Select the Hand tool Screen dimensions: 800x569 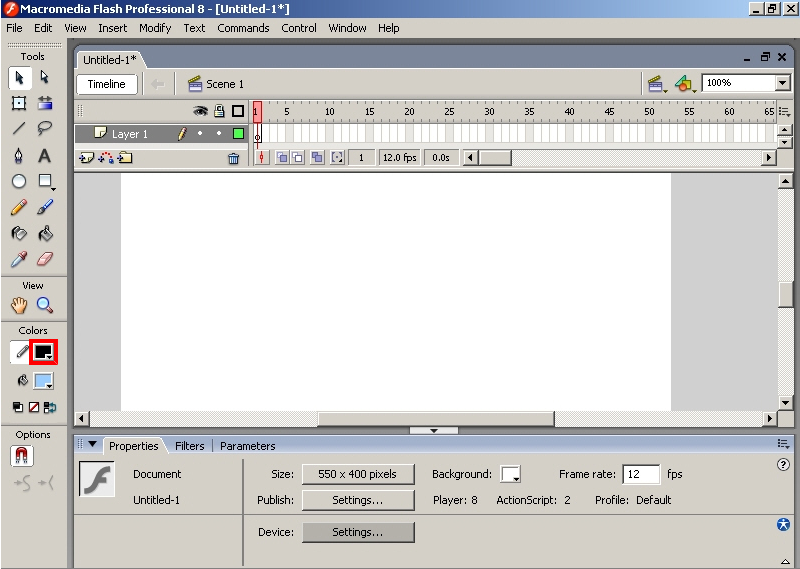pyautogui.click(x=19, y=306)
